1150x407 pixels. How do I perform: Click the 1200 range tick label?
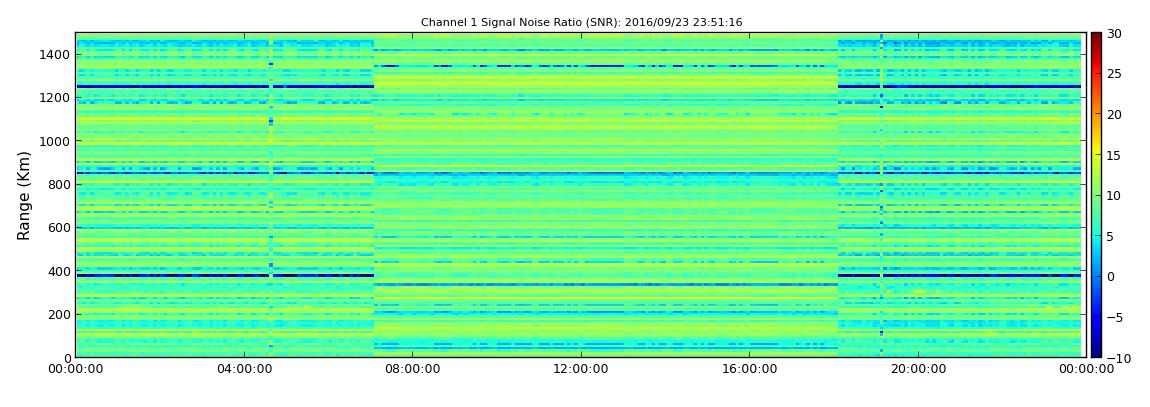[x=56, y=98]
